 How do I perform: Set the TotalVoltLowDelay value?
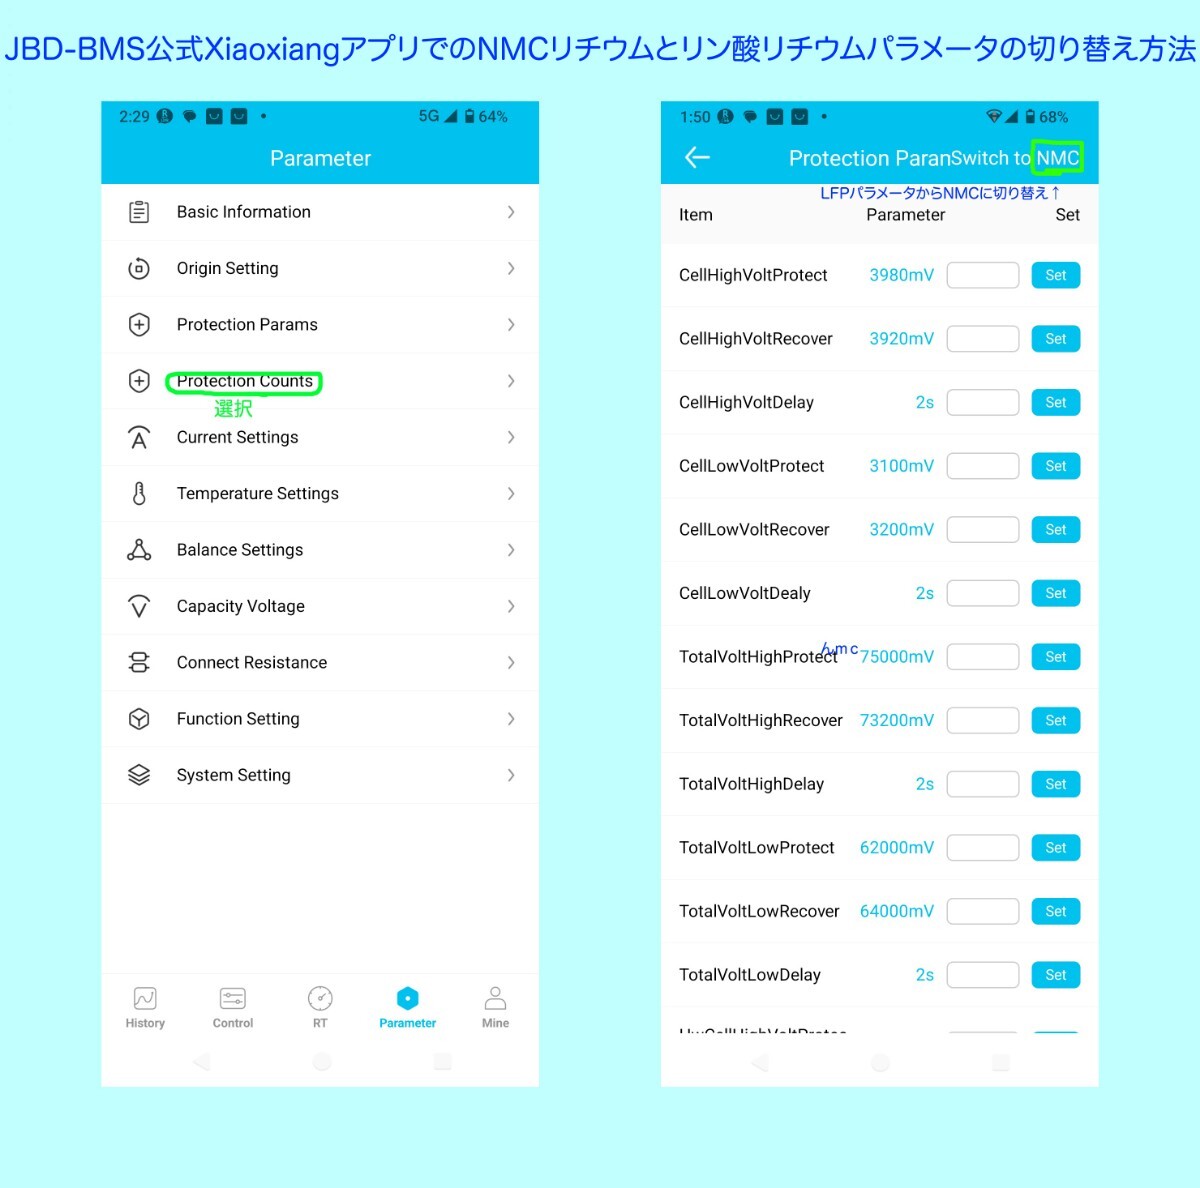(x=1056, y=975)
